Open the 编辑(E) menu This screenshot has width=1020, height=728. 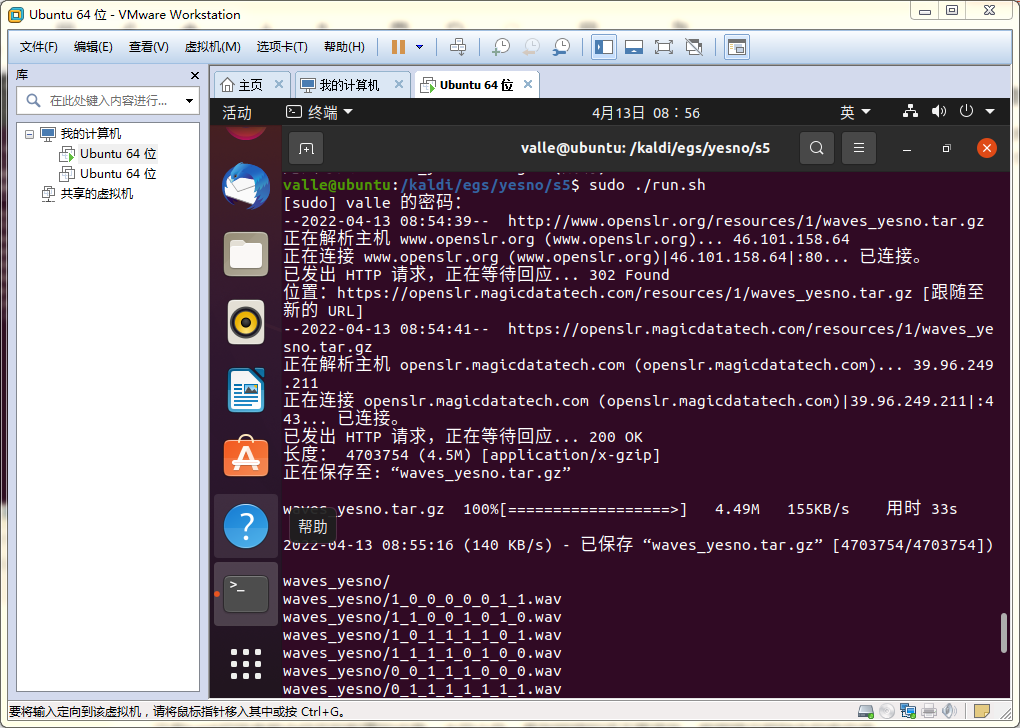tap(93, 47)
